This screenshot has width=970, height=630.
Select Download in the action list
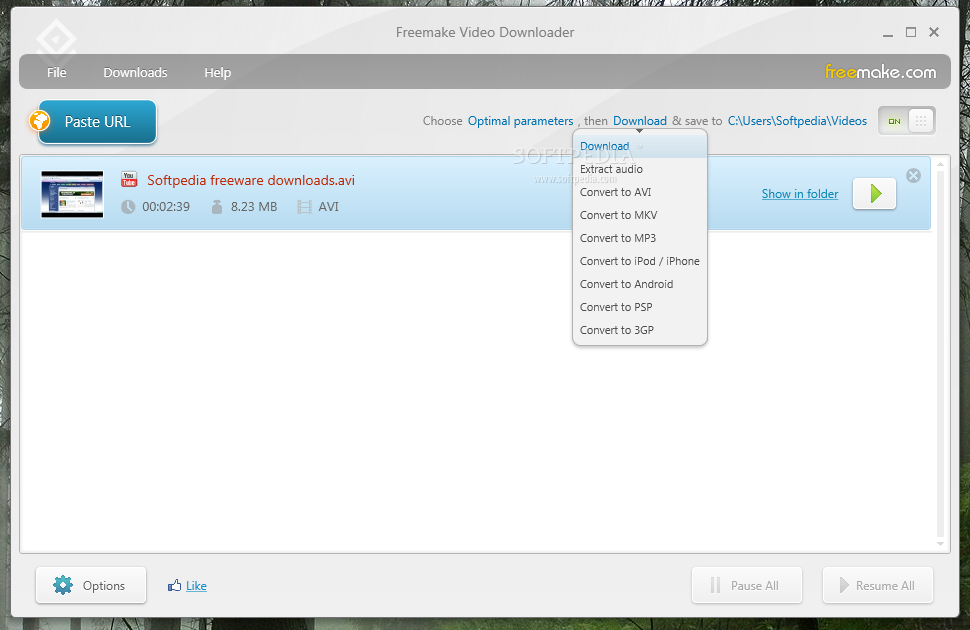640,146
